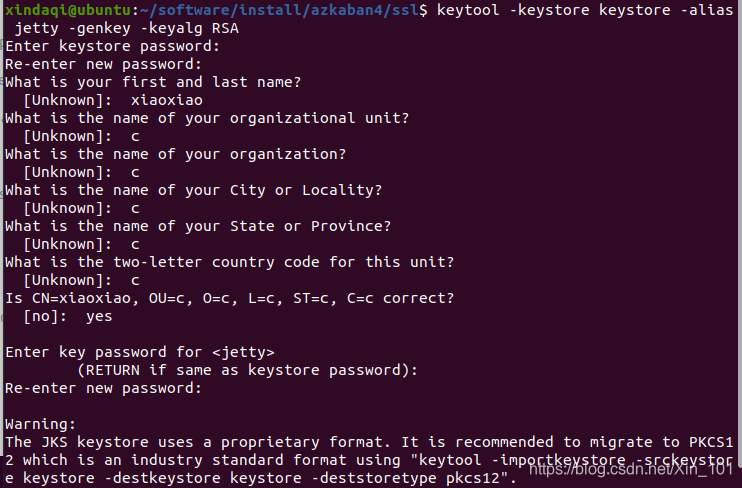Click the xiaoxiao name answer
Viewport: 742px width, 488px height.
(x=167, y=100)
